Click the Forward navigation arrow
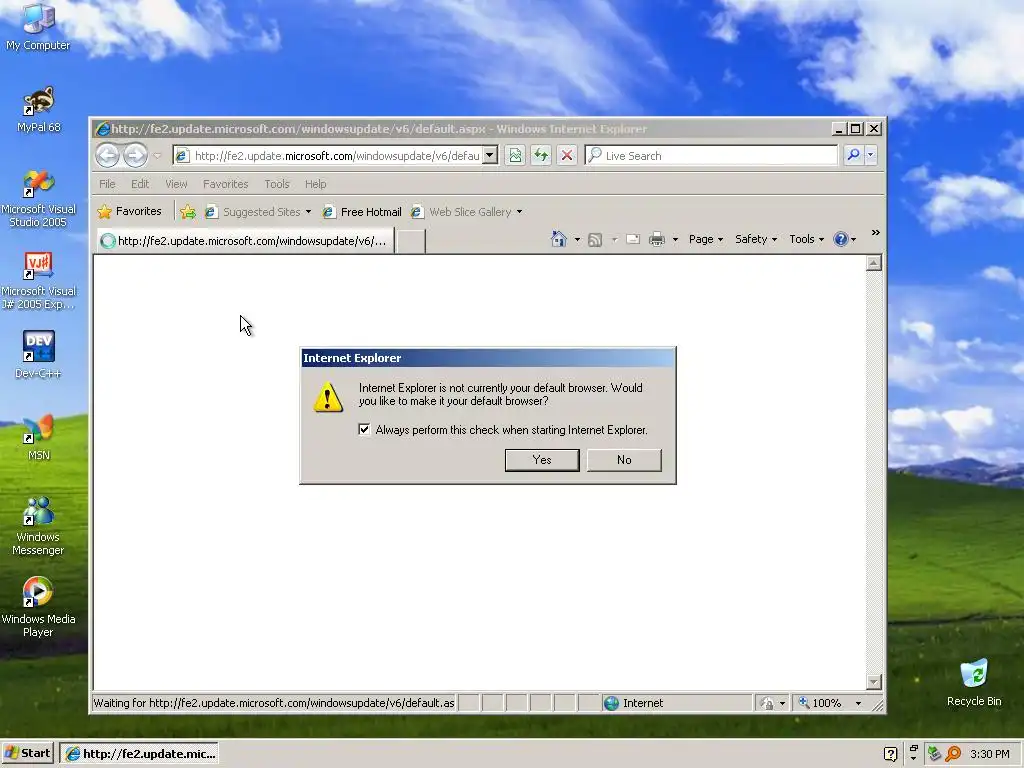The height and width of the screenshot is (768, 1024). coord(135,155)
